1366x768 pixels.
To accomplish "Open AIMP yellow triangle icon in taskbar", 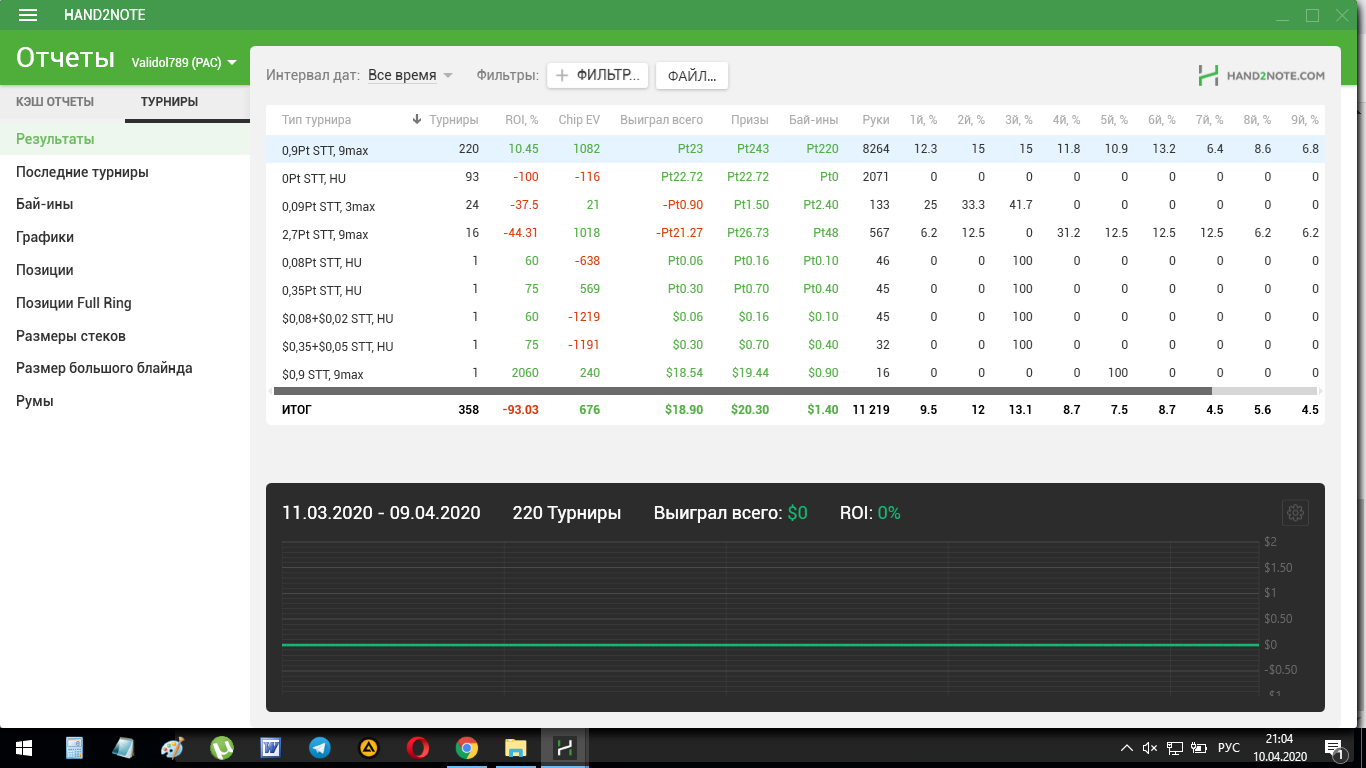I will 369,748.
